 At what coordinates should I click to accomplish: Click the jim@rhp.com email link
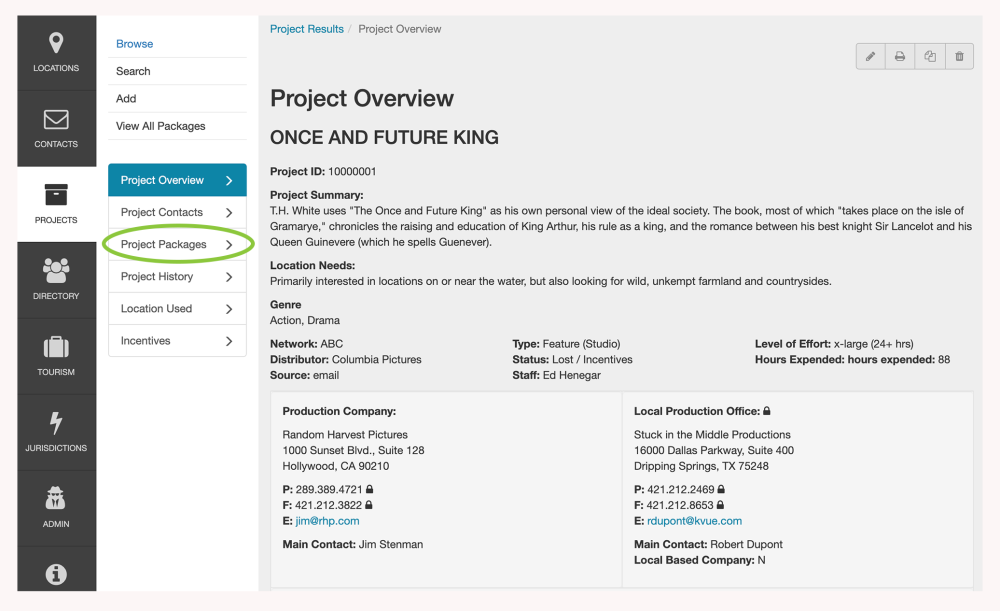coord(327,521)
